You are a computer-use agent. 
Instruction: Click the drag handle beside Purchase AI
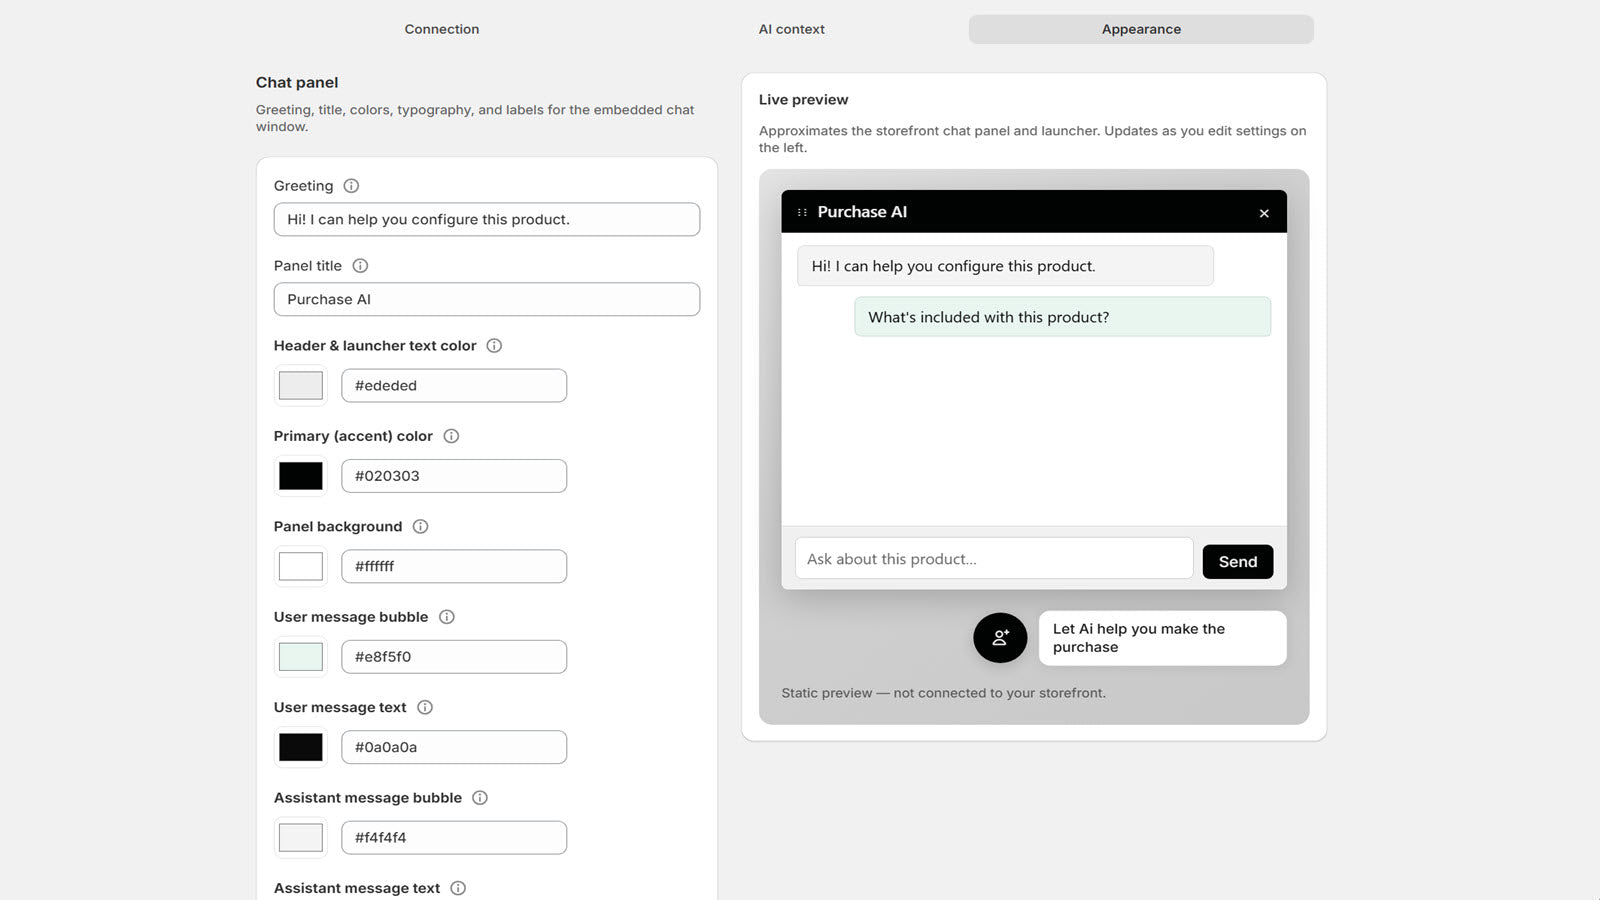tap(800, 212)
